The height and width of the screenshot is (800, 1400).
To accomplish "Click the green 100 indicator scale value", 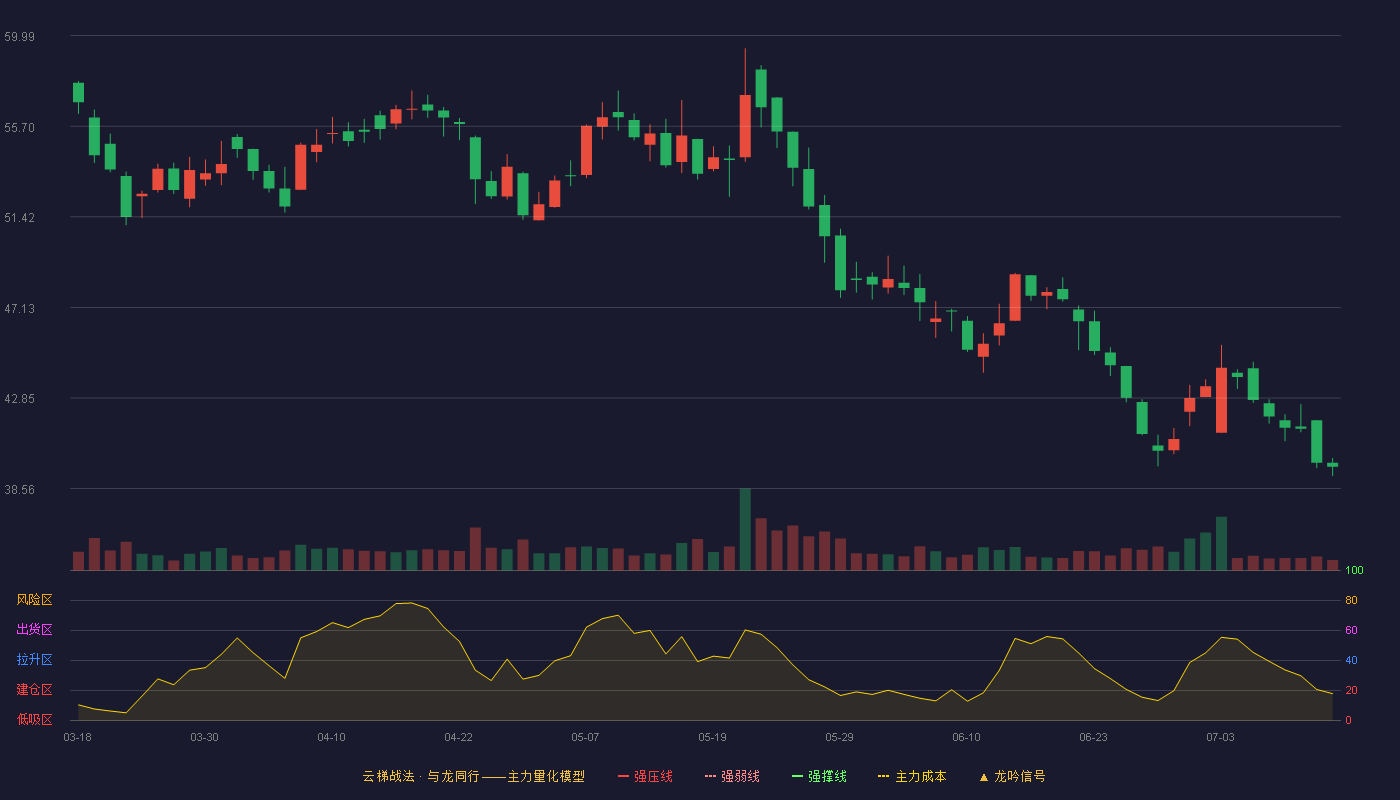I will 1354,570.
